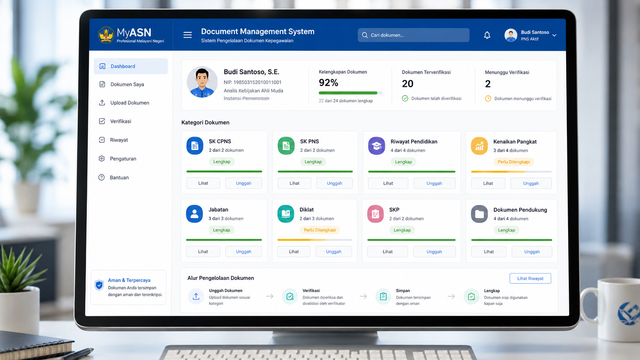Click the Lengkap step workflow icon

click(x=471, y=296)
